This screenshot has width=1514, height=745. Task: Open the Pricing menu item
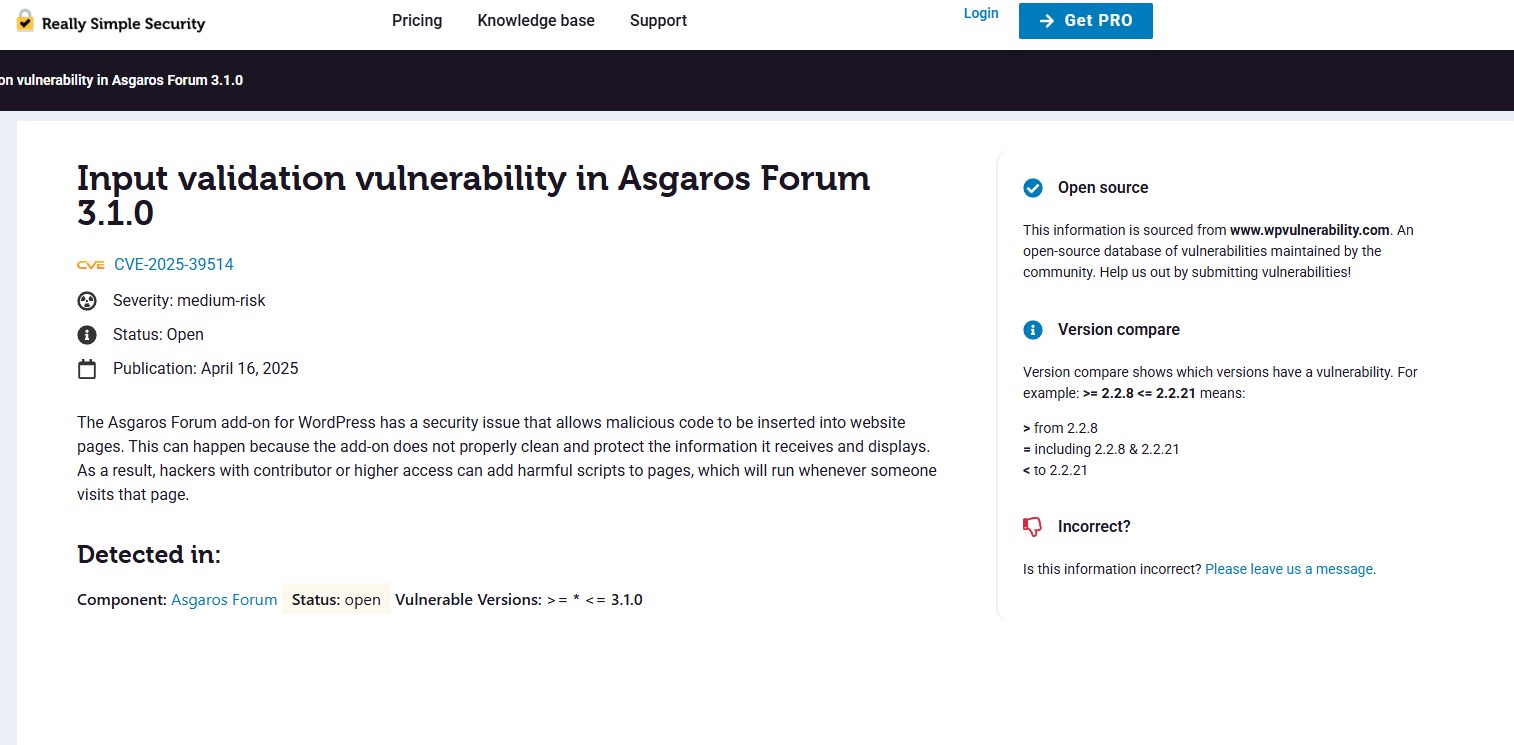tap(417, 20)
